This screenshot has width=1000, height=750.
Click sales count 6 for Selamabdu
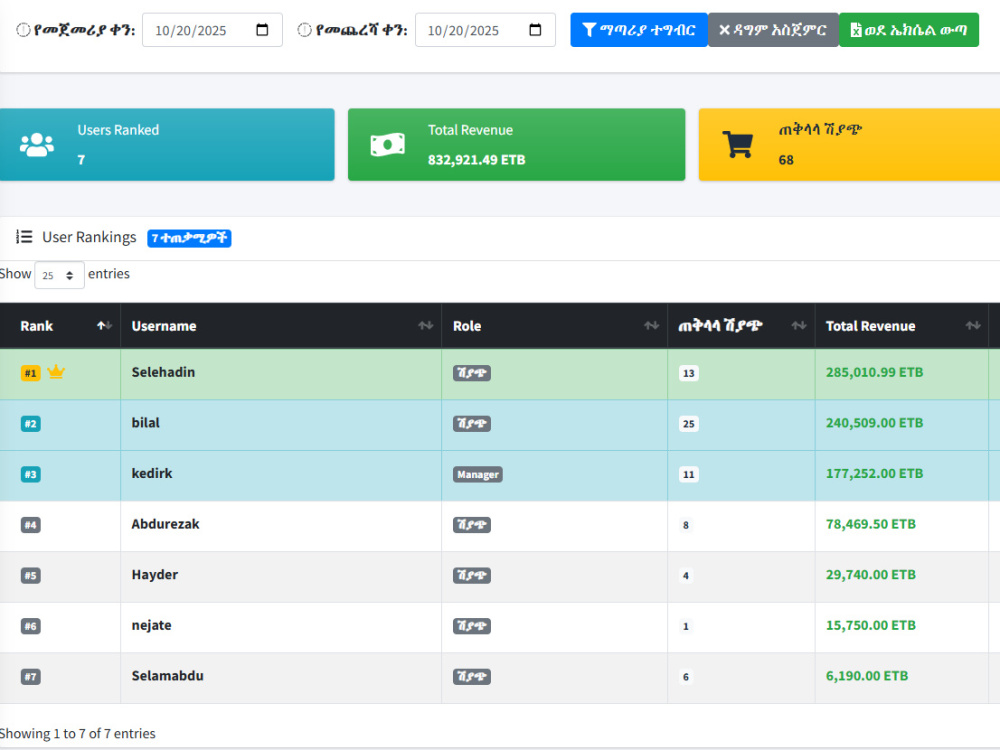point(686,677)
